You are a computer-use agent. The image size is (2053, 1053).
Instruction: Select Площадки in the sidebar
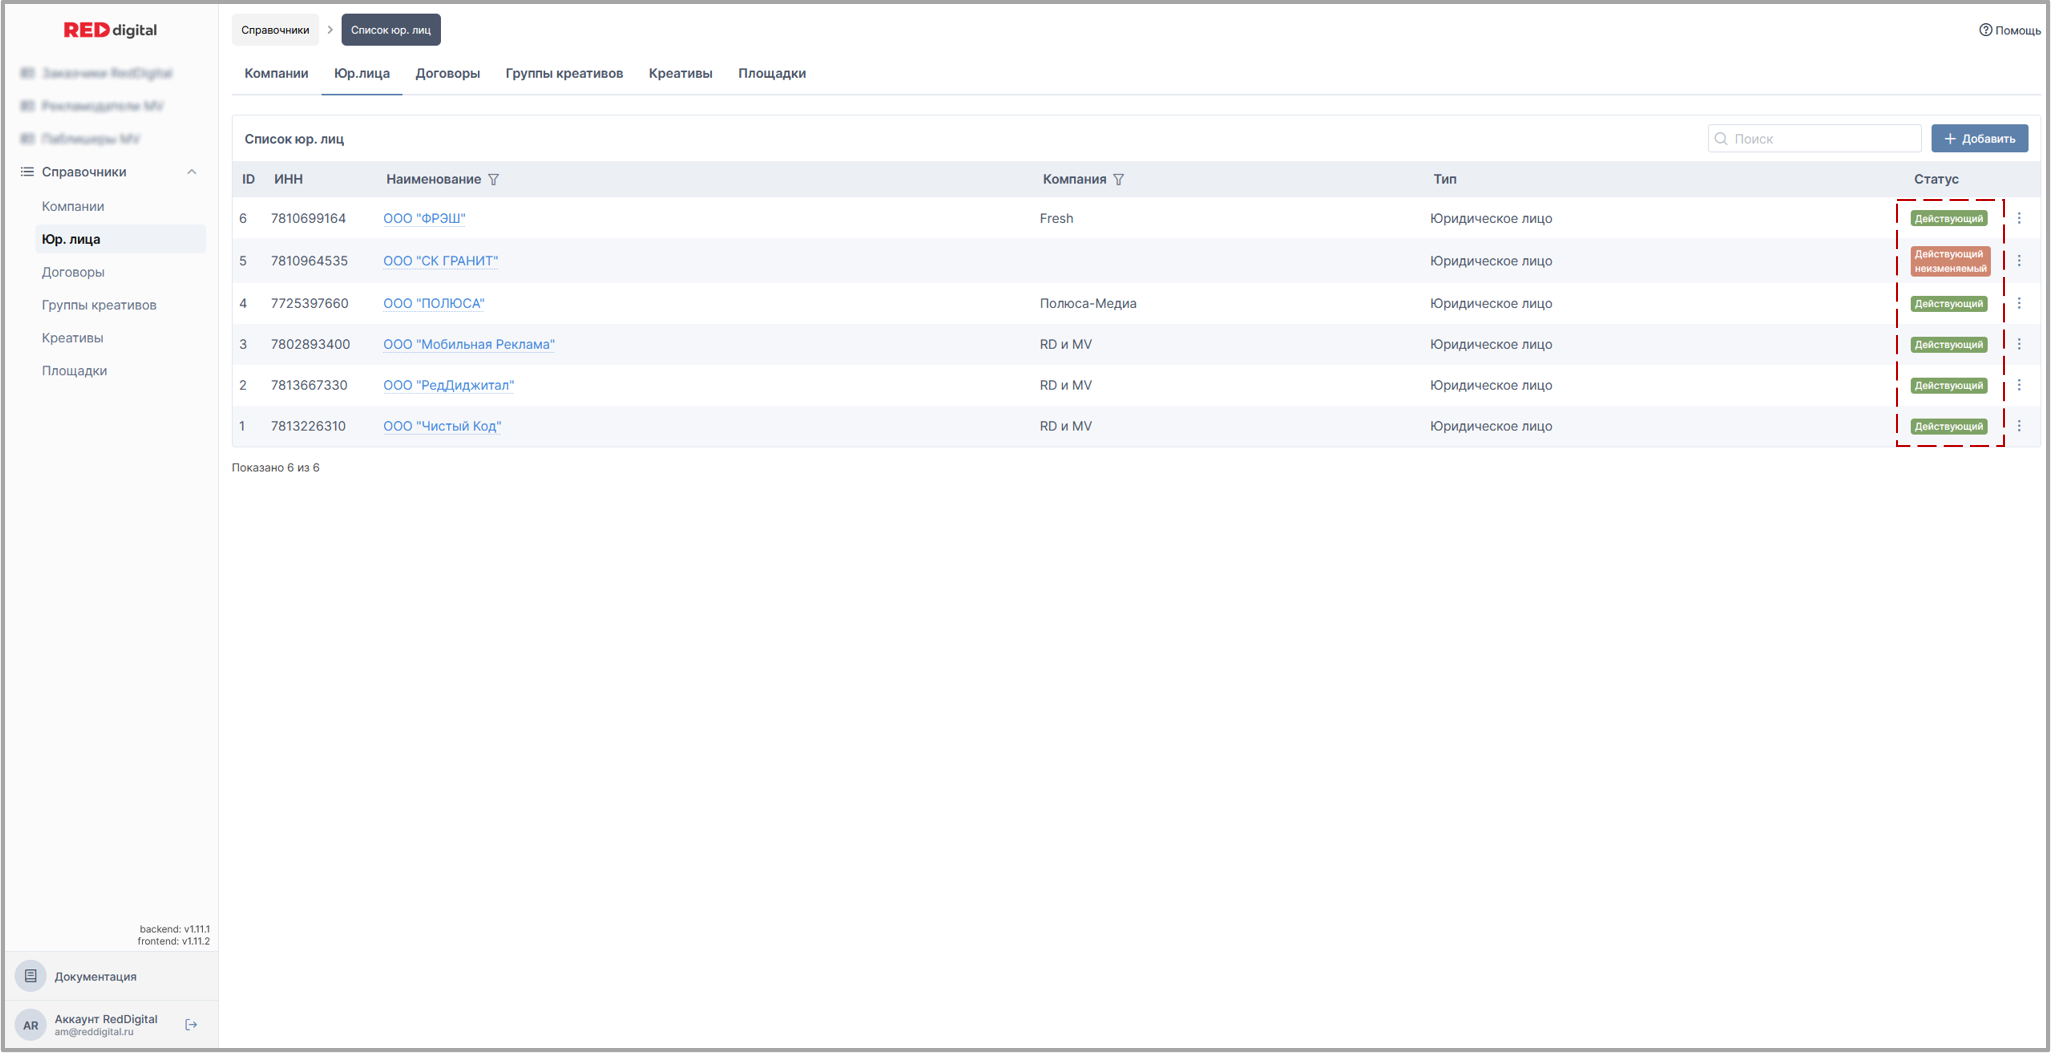pyautogui.click(x=74, y=371)
